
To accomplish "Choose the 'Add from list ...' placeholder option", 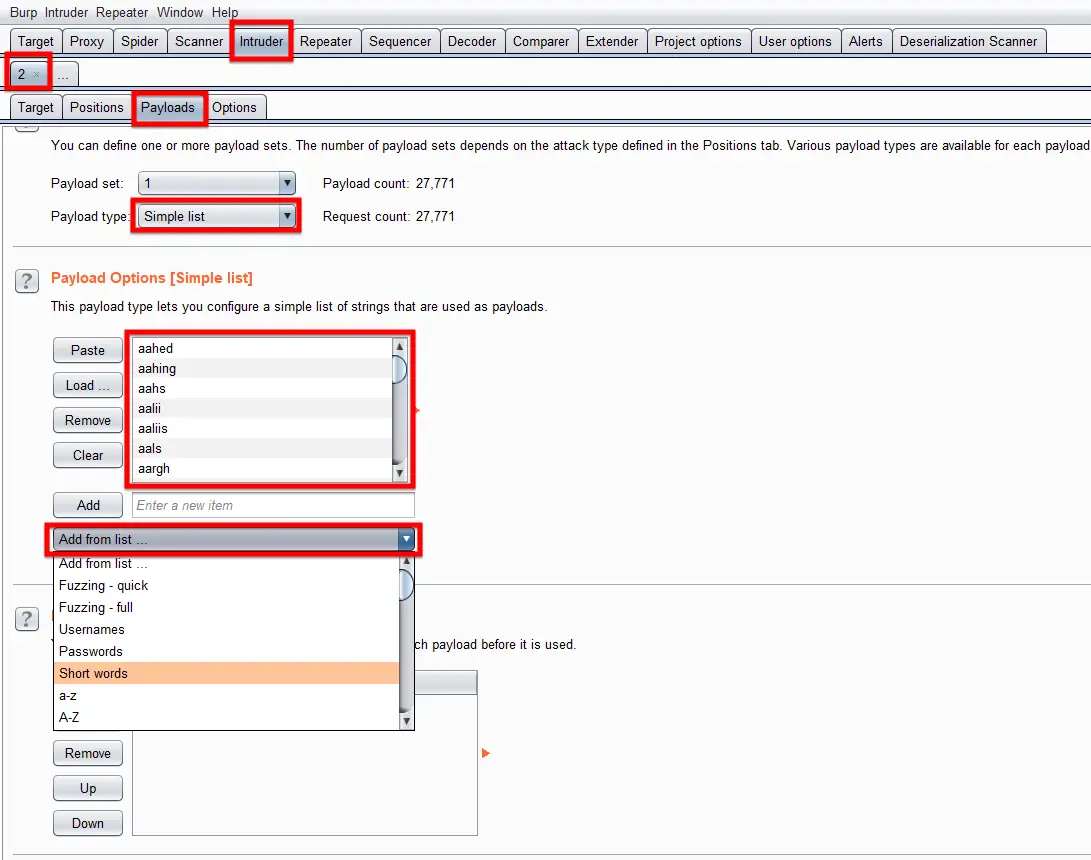I will pos(226,564).
